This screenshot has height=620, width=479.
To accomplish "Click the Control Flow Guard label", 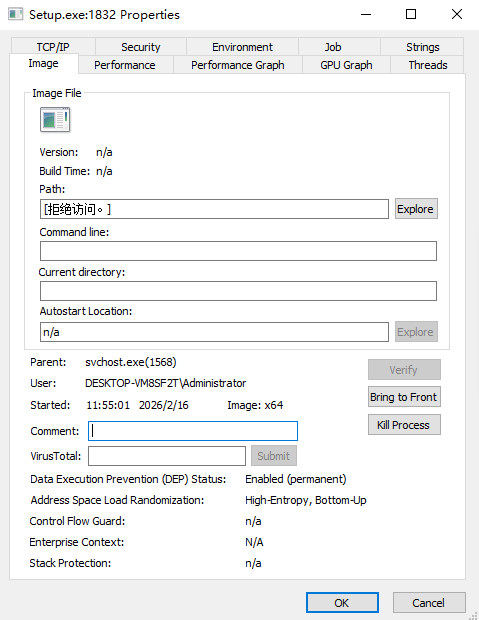I will click(x=78, y=521).
